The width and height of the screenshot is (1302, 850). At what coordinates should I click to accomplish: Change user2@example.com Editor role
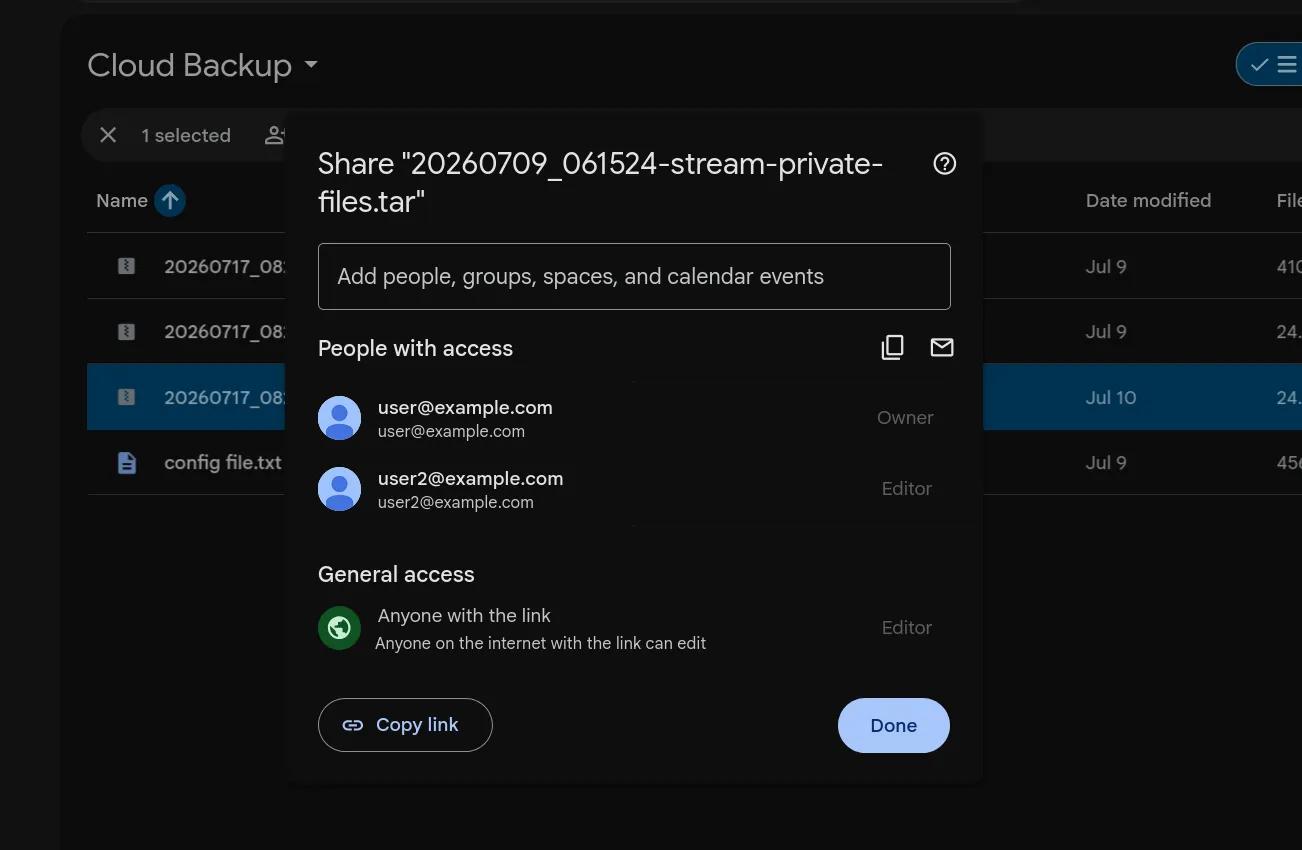click(906, 489)
